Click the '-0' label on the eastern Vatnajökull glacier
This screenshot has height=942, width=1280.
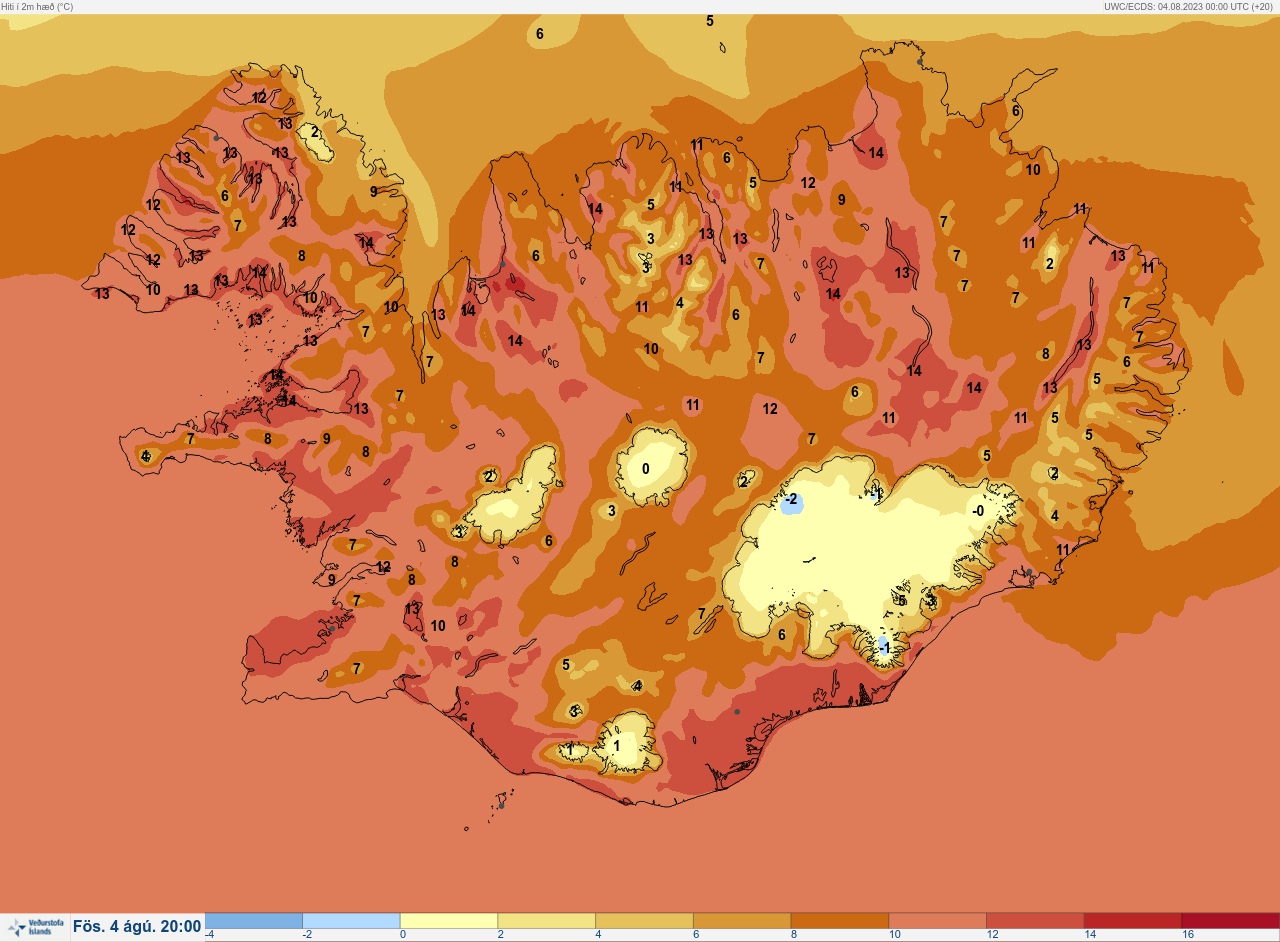point(979,511)
